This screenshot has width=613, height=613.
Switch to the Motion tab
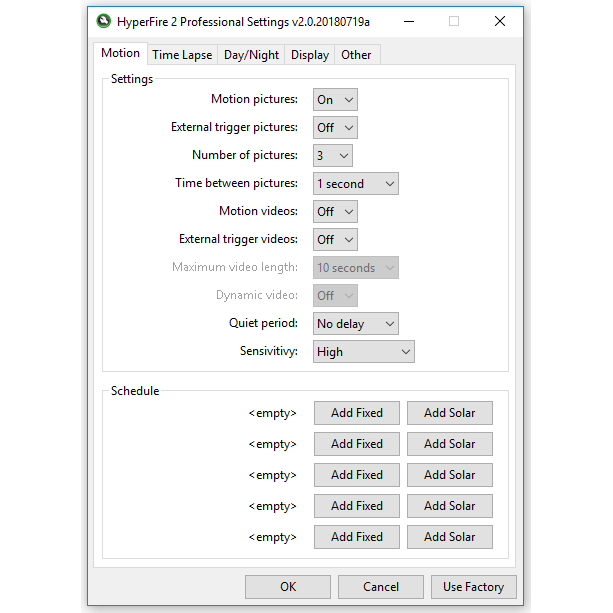(x=120, y=53)
